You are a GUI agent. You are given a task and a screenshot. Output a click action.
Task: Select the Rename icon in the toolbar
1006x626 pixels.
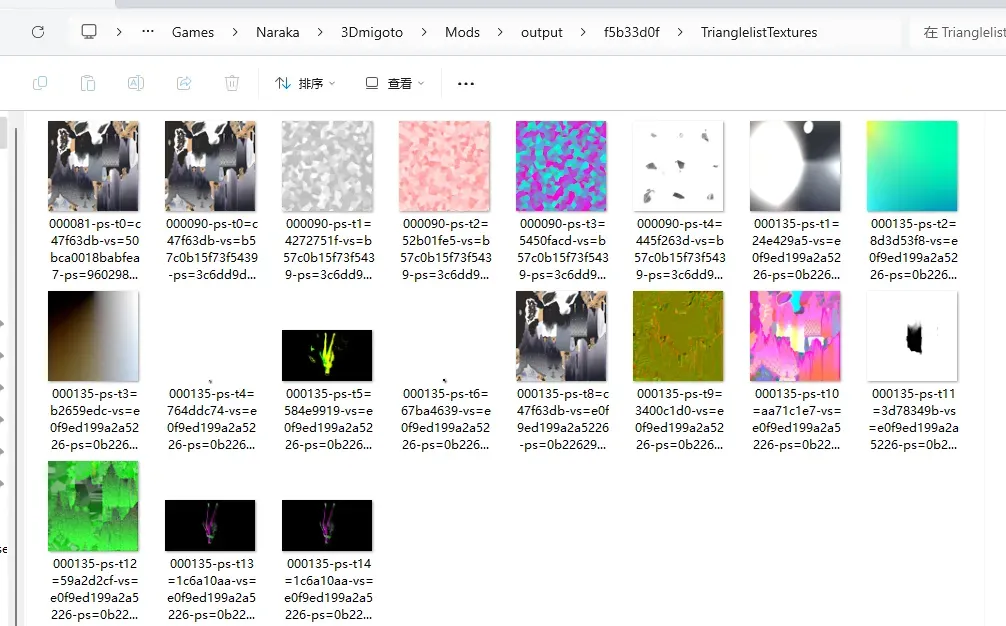tap(136, 83)
